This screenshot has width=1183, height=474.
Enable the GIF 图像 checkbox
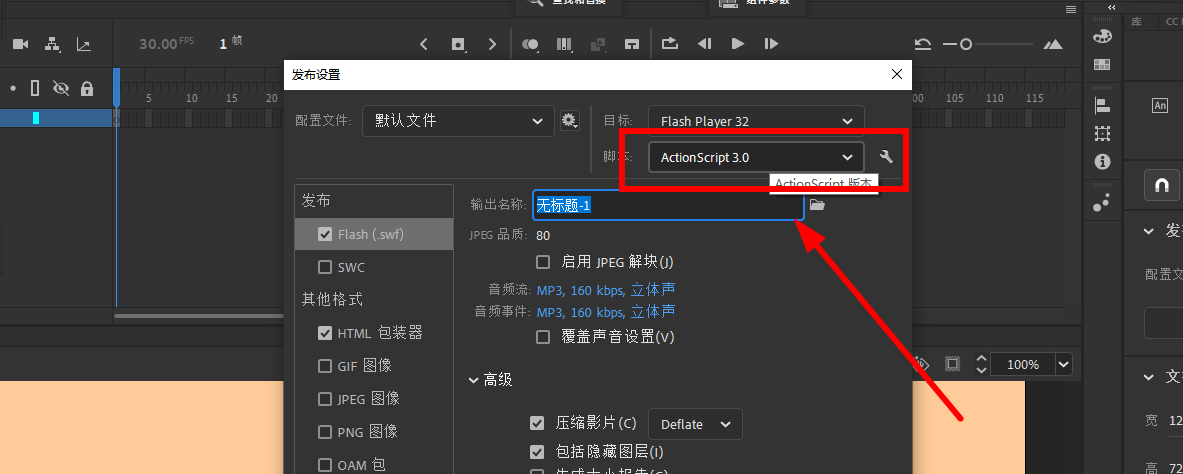coord(325,366)
